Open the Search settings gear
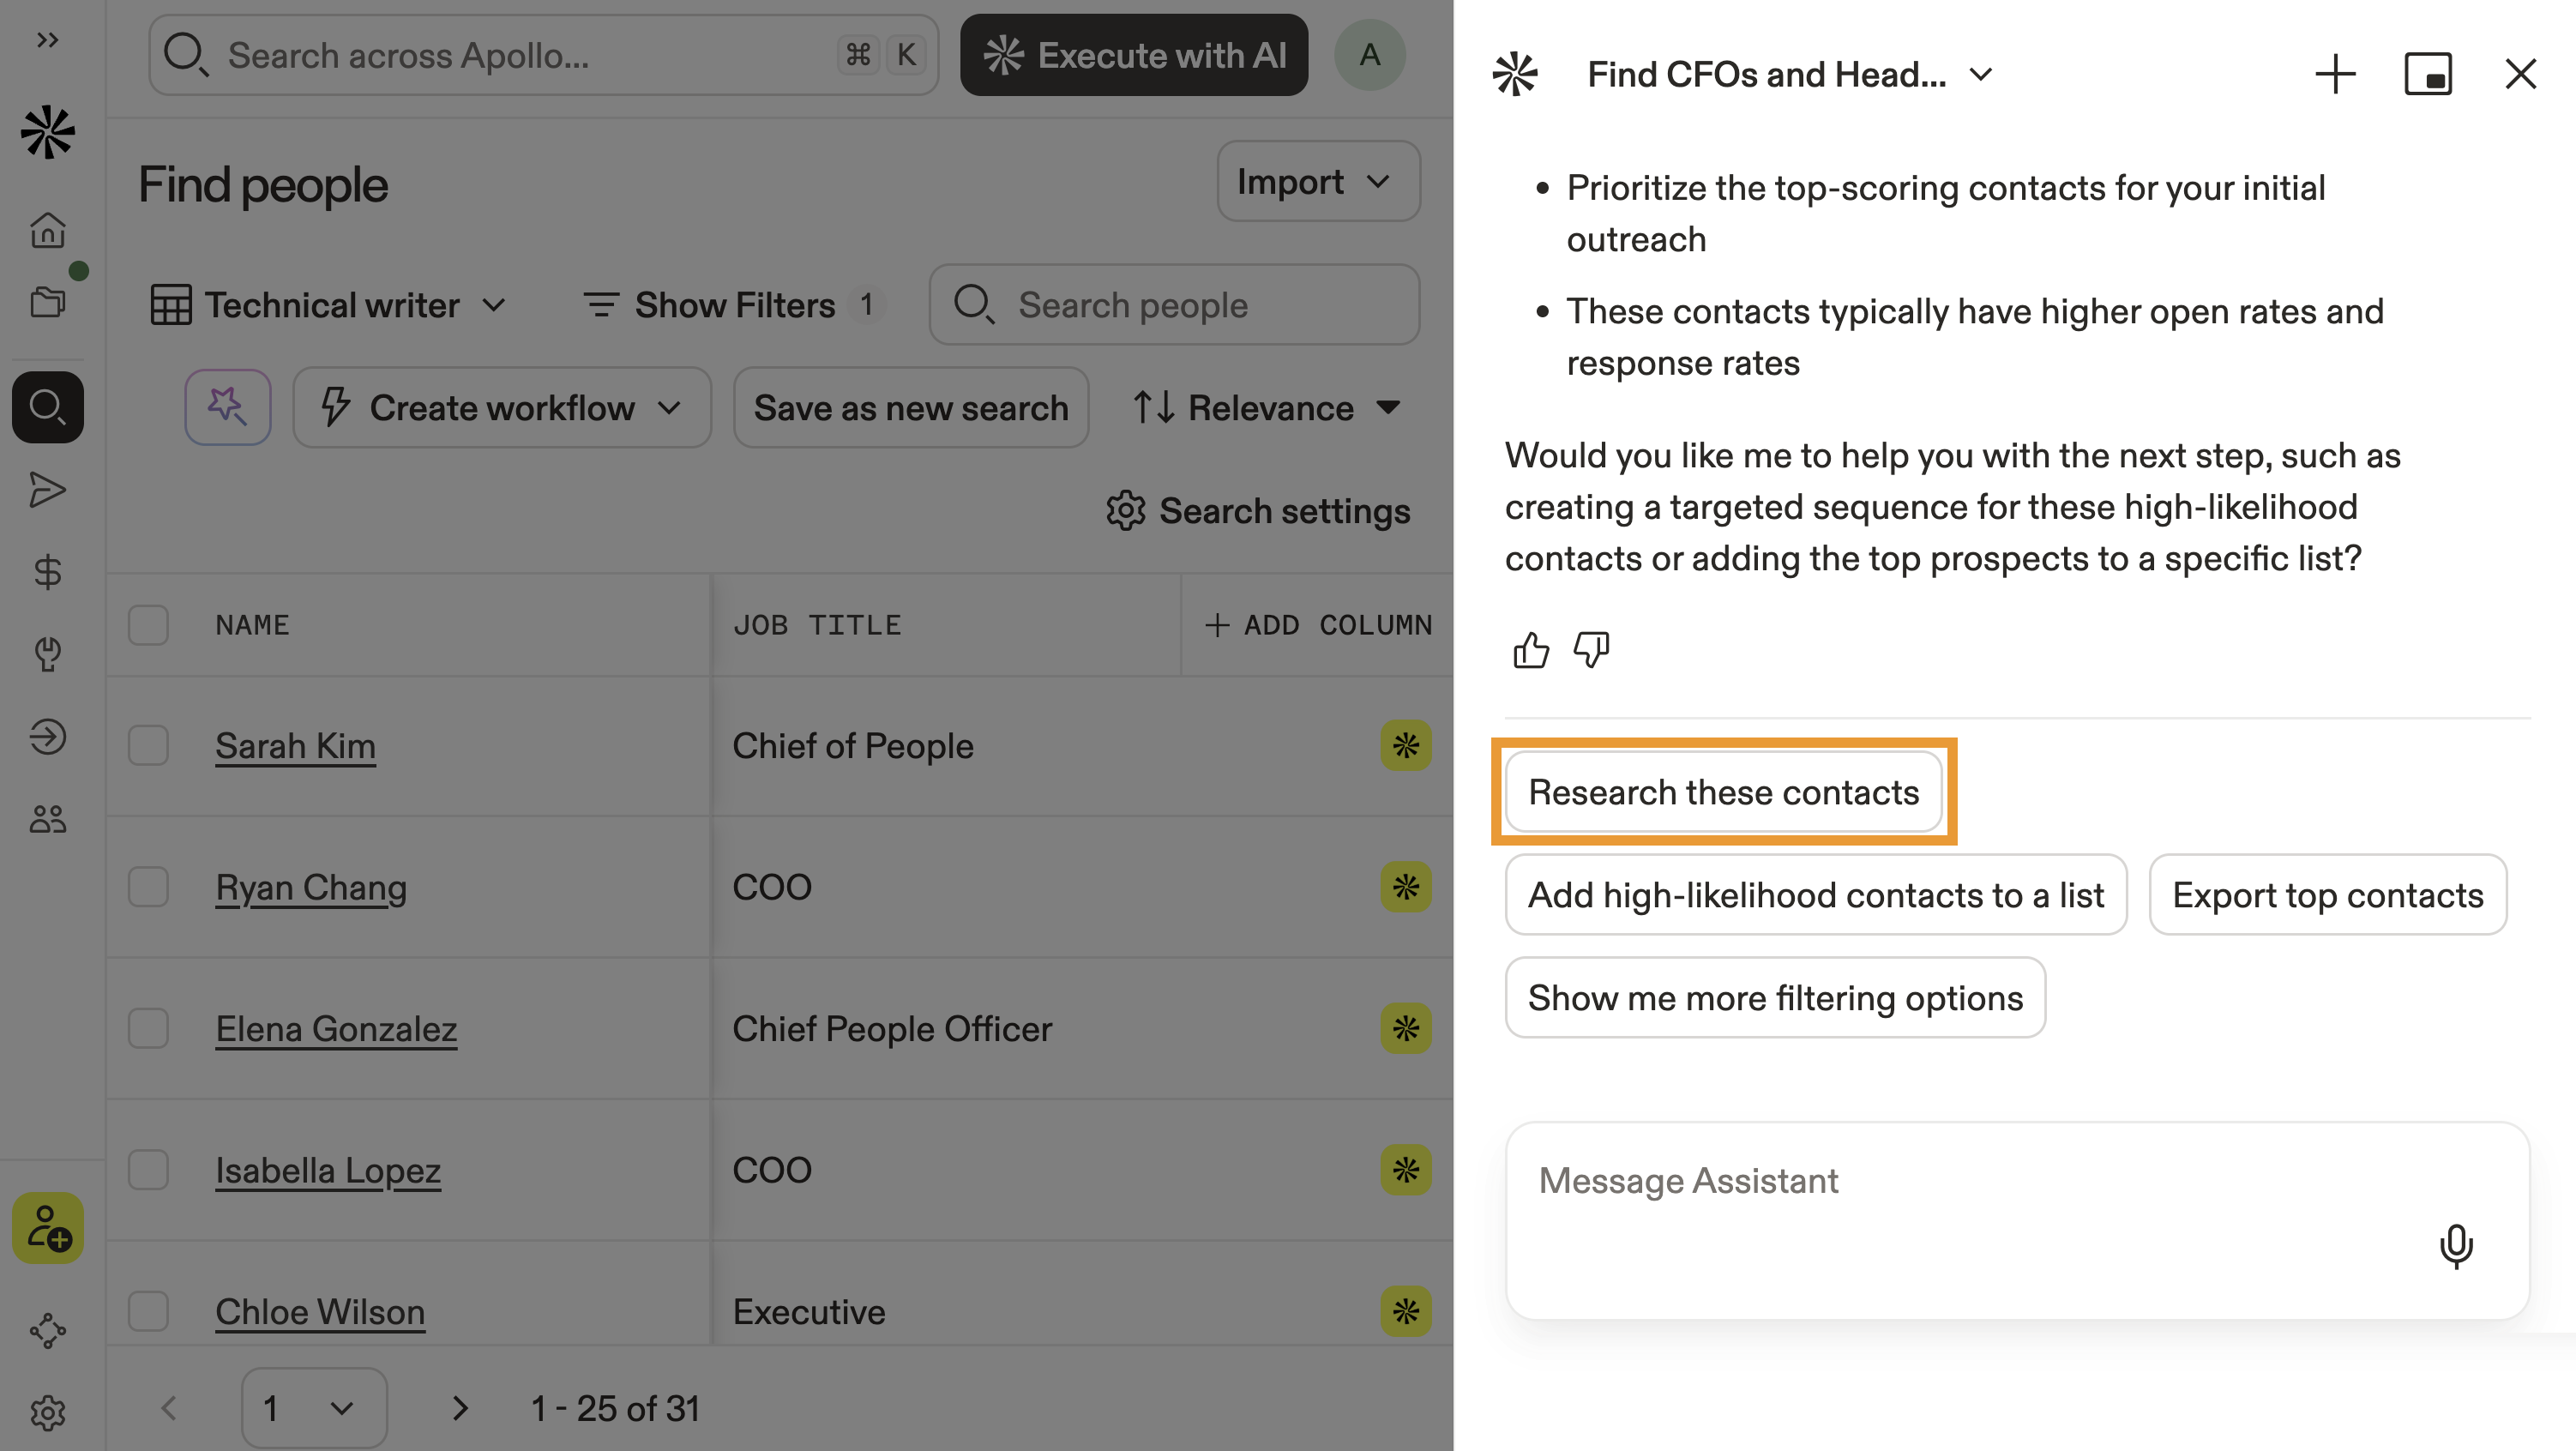 [1258, 511]
